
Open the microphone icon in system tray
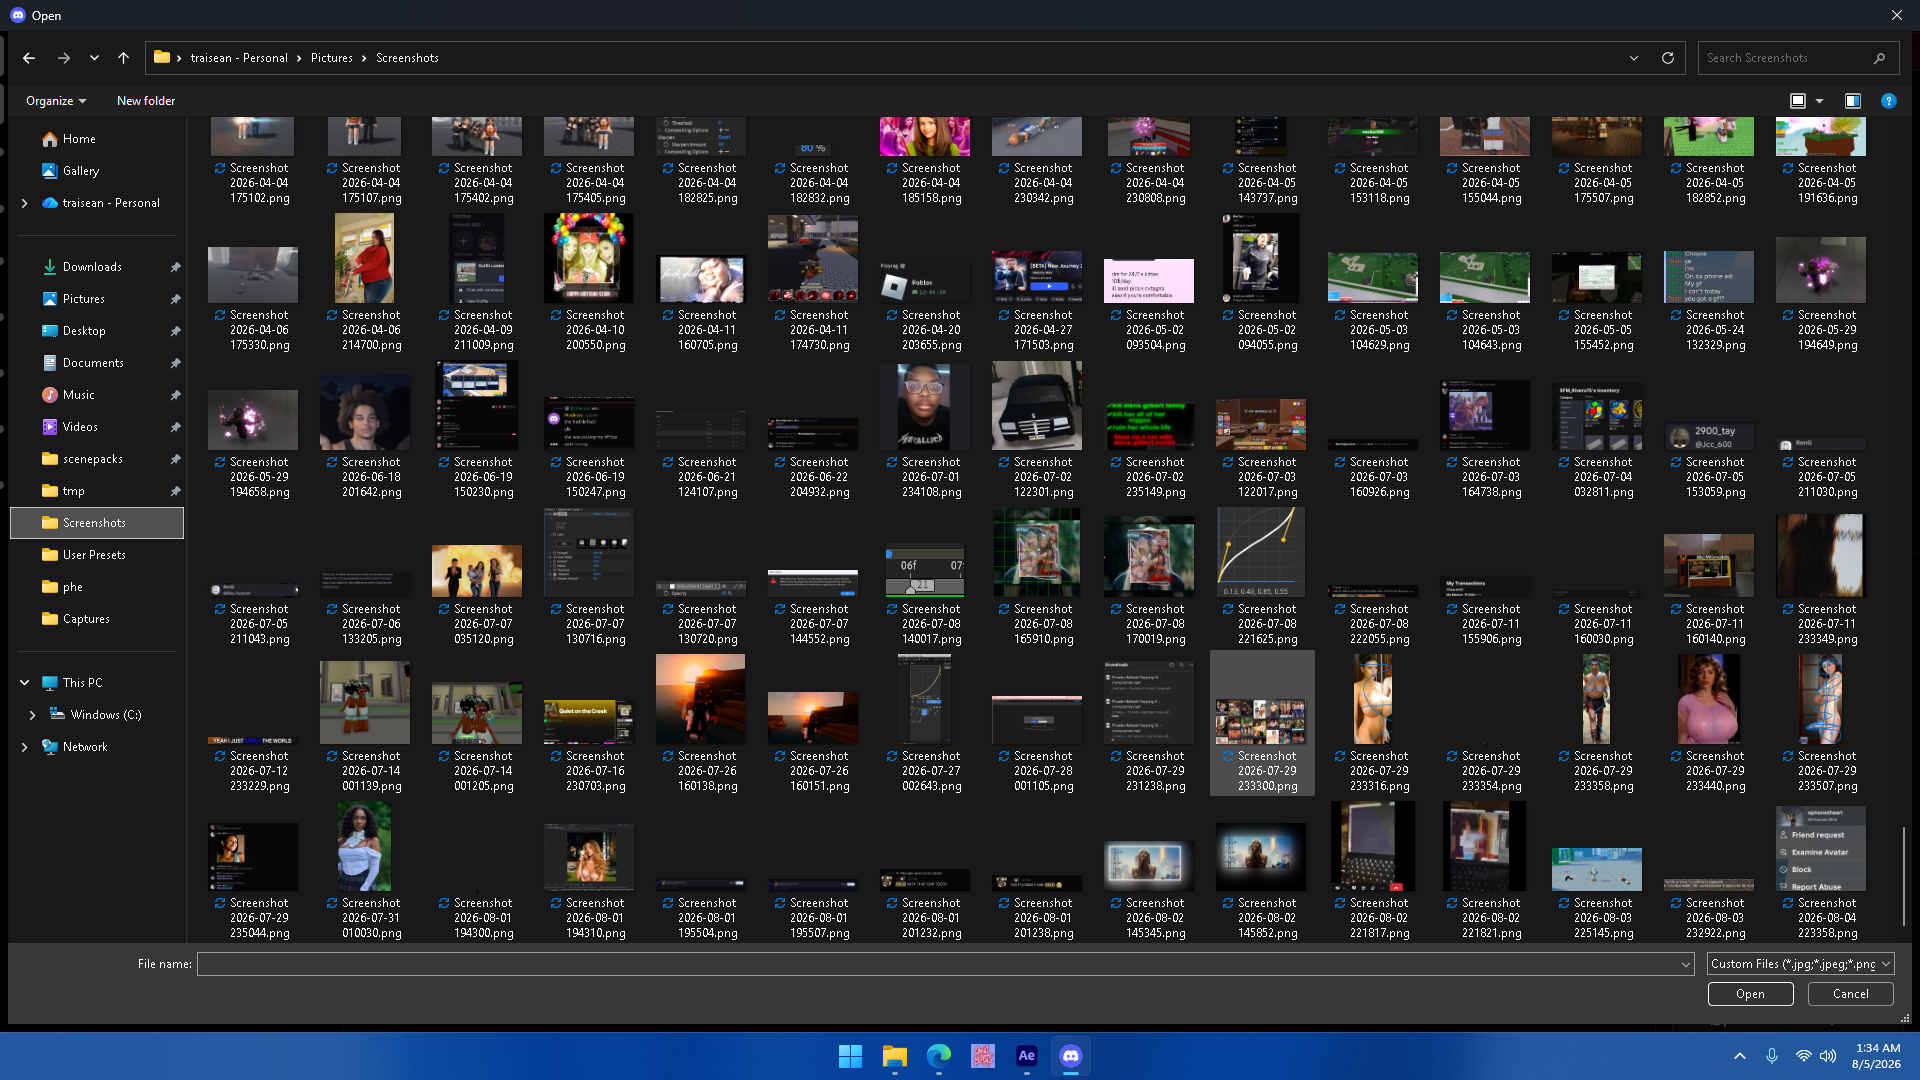[x=1772, y=1056]
